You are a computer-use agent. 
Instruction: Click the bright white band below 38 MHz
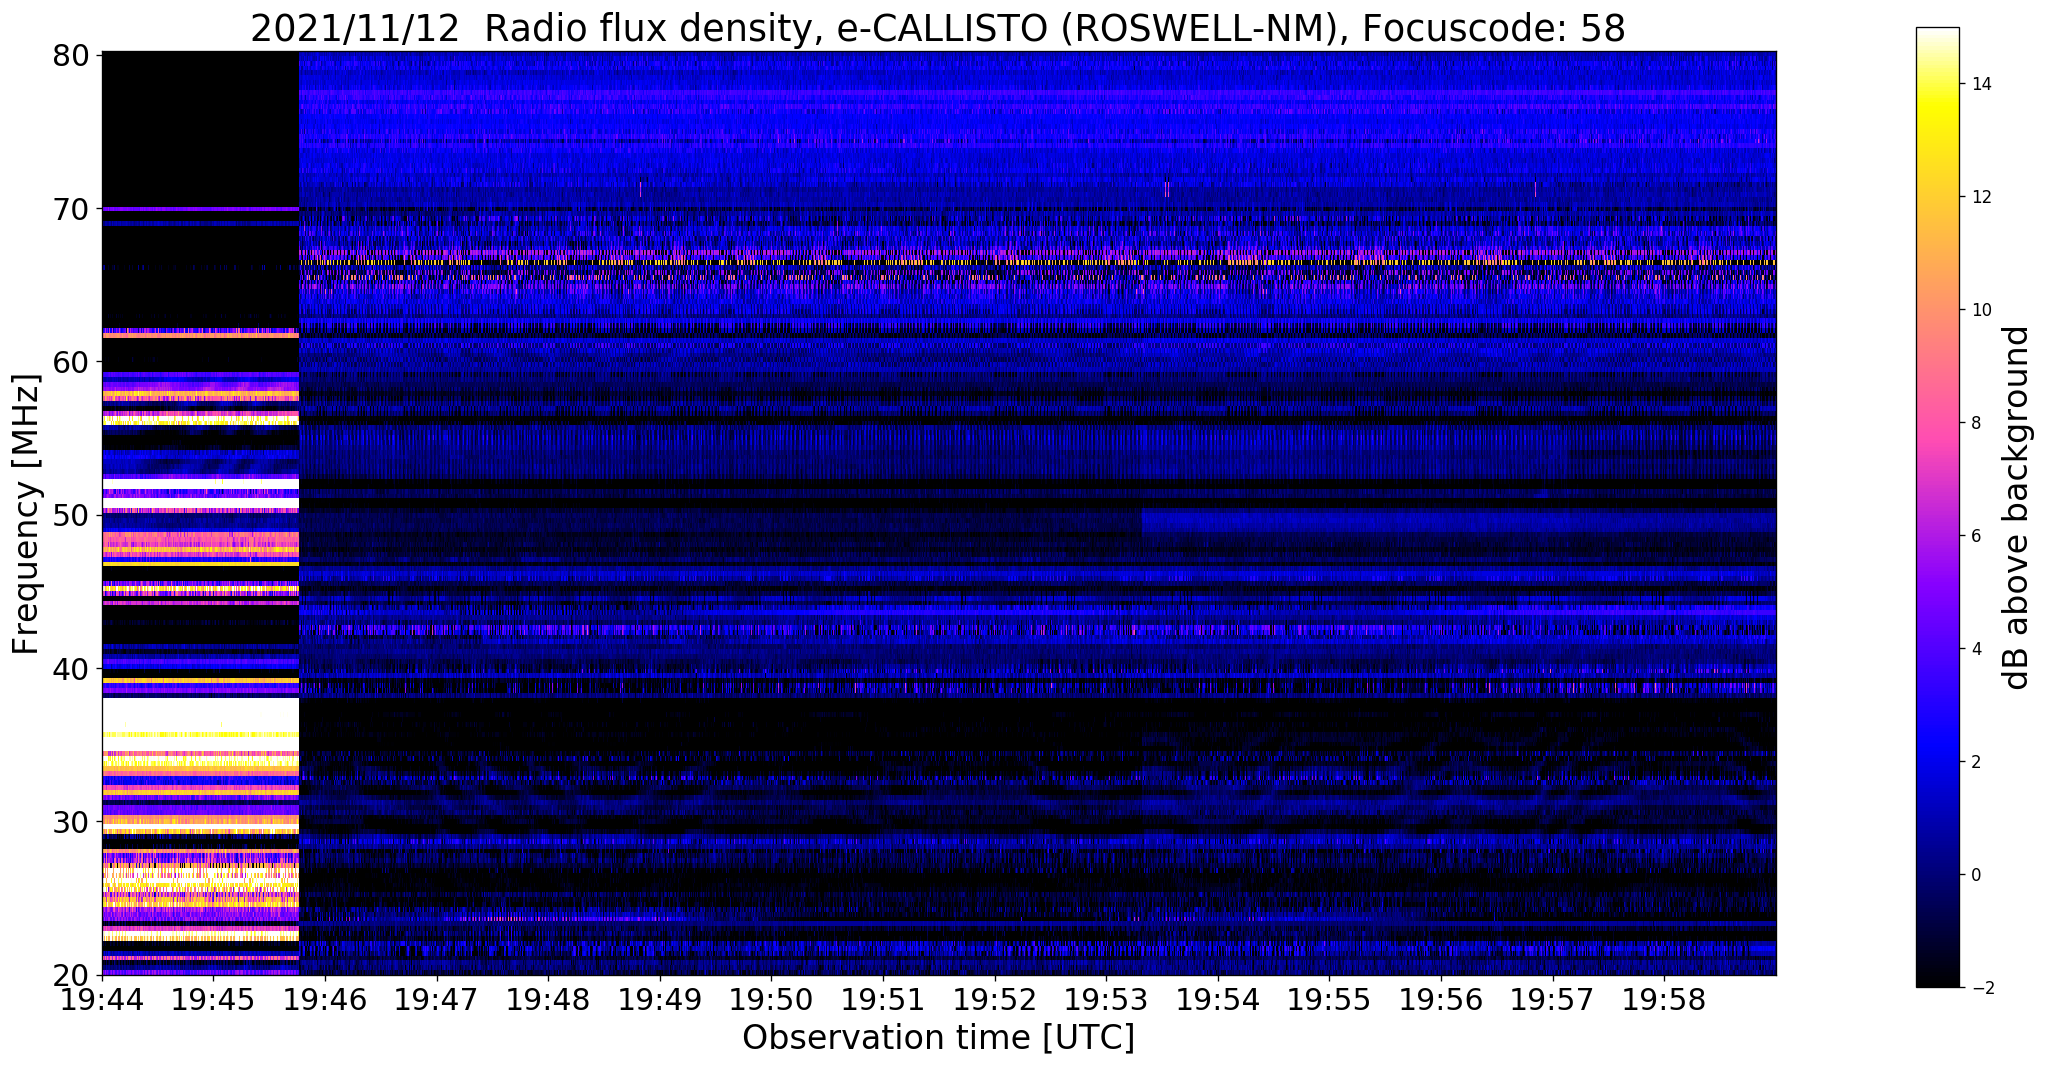(x=200, y=714)
